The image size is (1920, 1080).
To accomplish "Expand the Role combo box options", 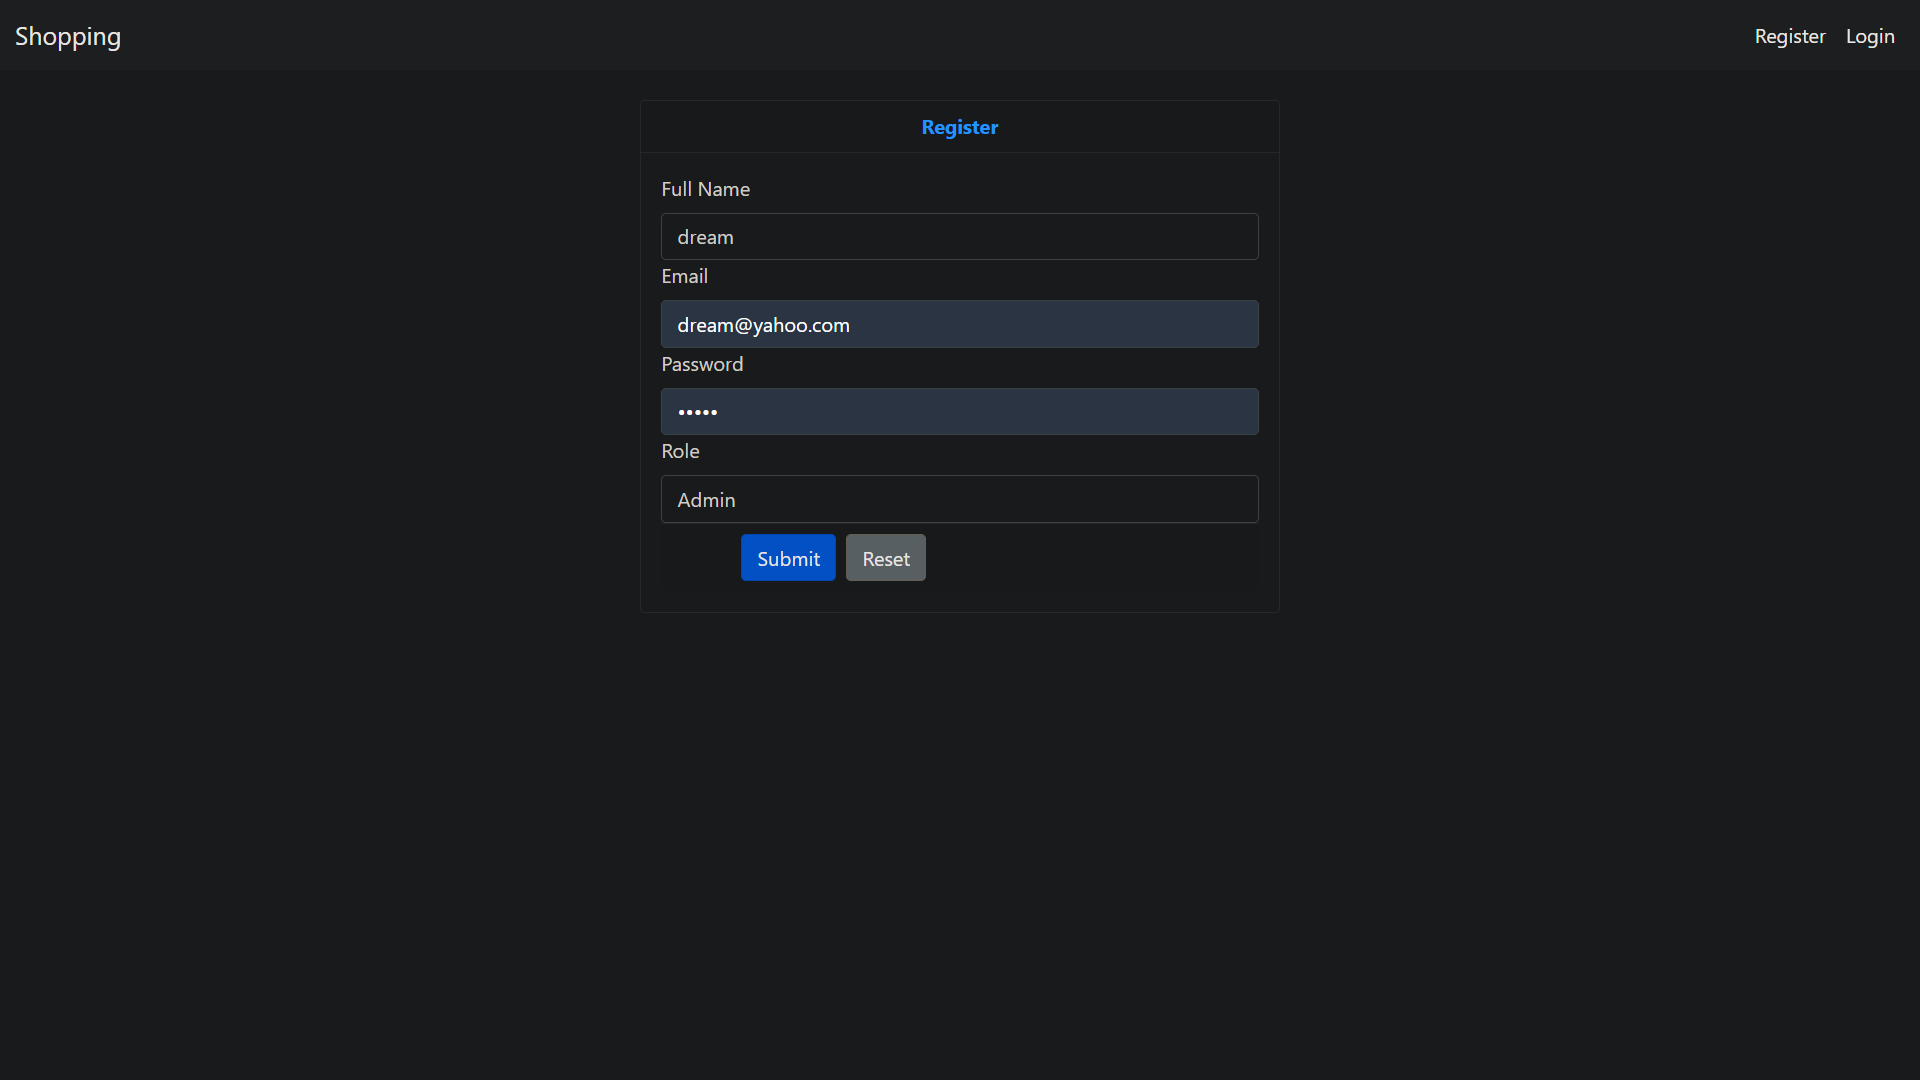I will pyautogui.click(x=959, y=499).
